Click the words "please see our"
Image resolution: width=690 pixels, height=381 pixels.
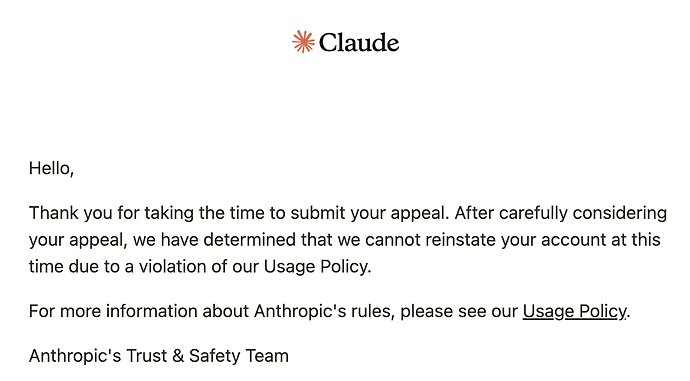[459, 311]
